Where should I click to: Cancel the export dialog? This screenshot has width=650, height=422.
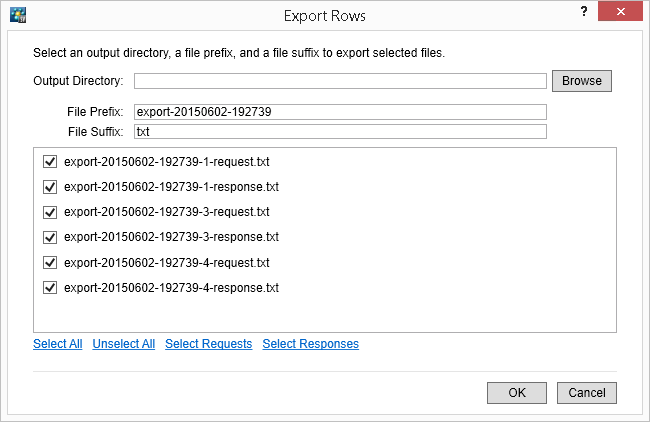click(x=587, y=393)
